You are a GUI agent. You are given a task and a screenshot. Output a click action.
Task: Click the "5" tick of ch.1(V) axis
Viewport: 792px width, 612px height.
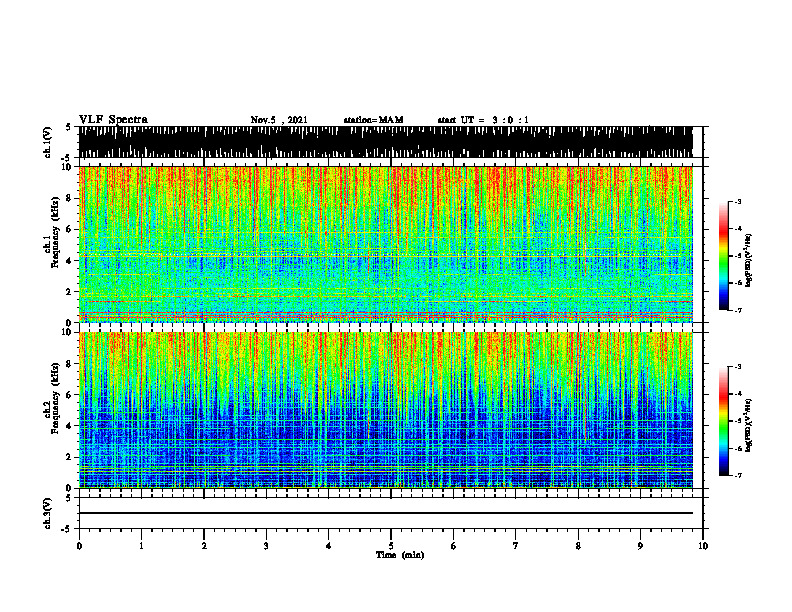pos(68,128)
